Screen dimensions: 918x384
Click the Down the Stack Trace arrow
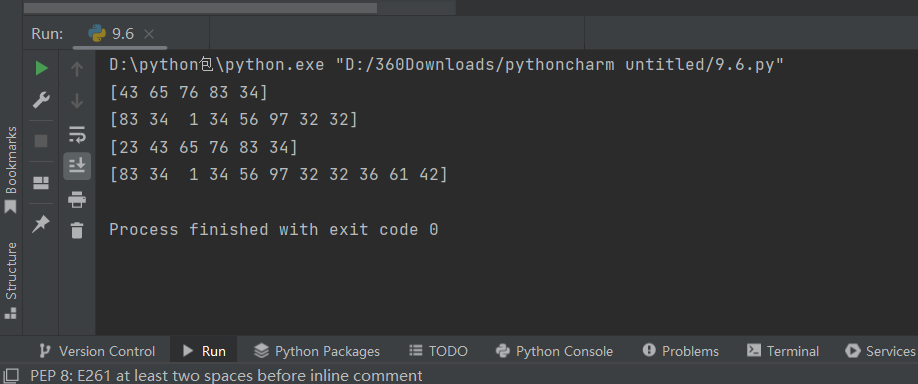coord(77,101)
